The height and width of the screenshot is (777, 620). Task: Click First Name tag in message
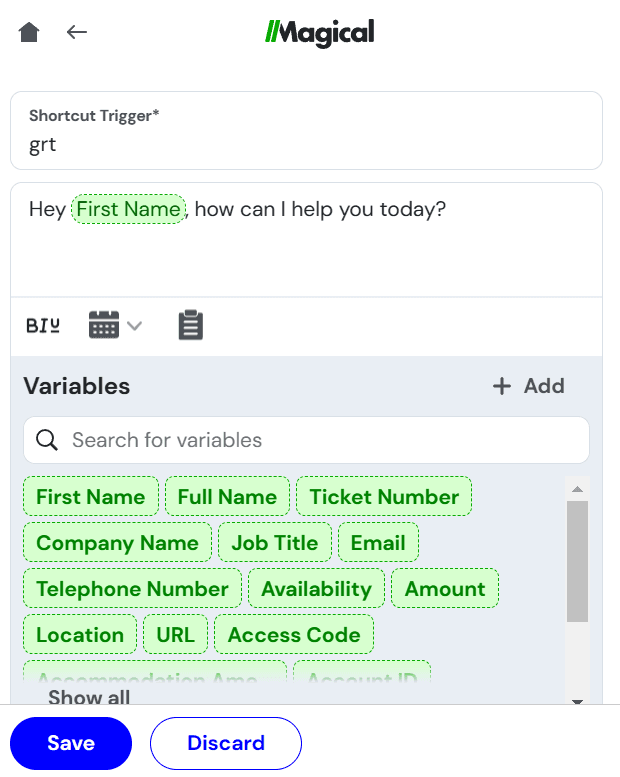click(x=129, y=209)
